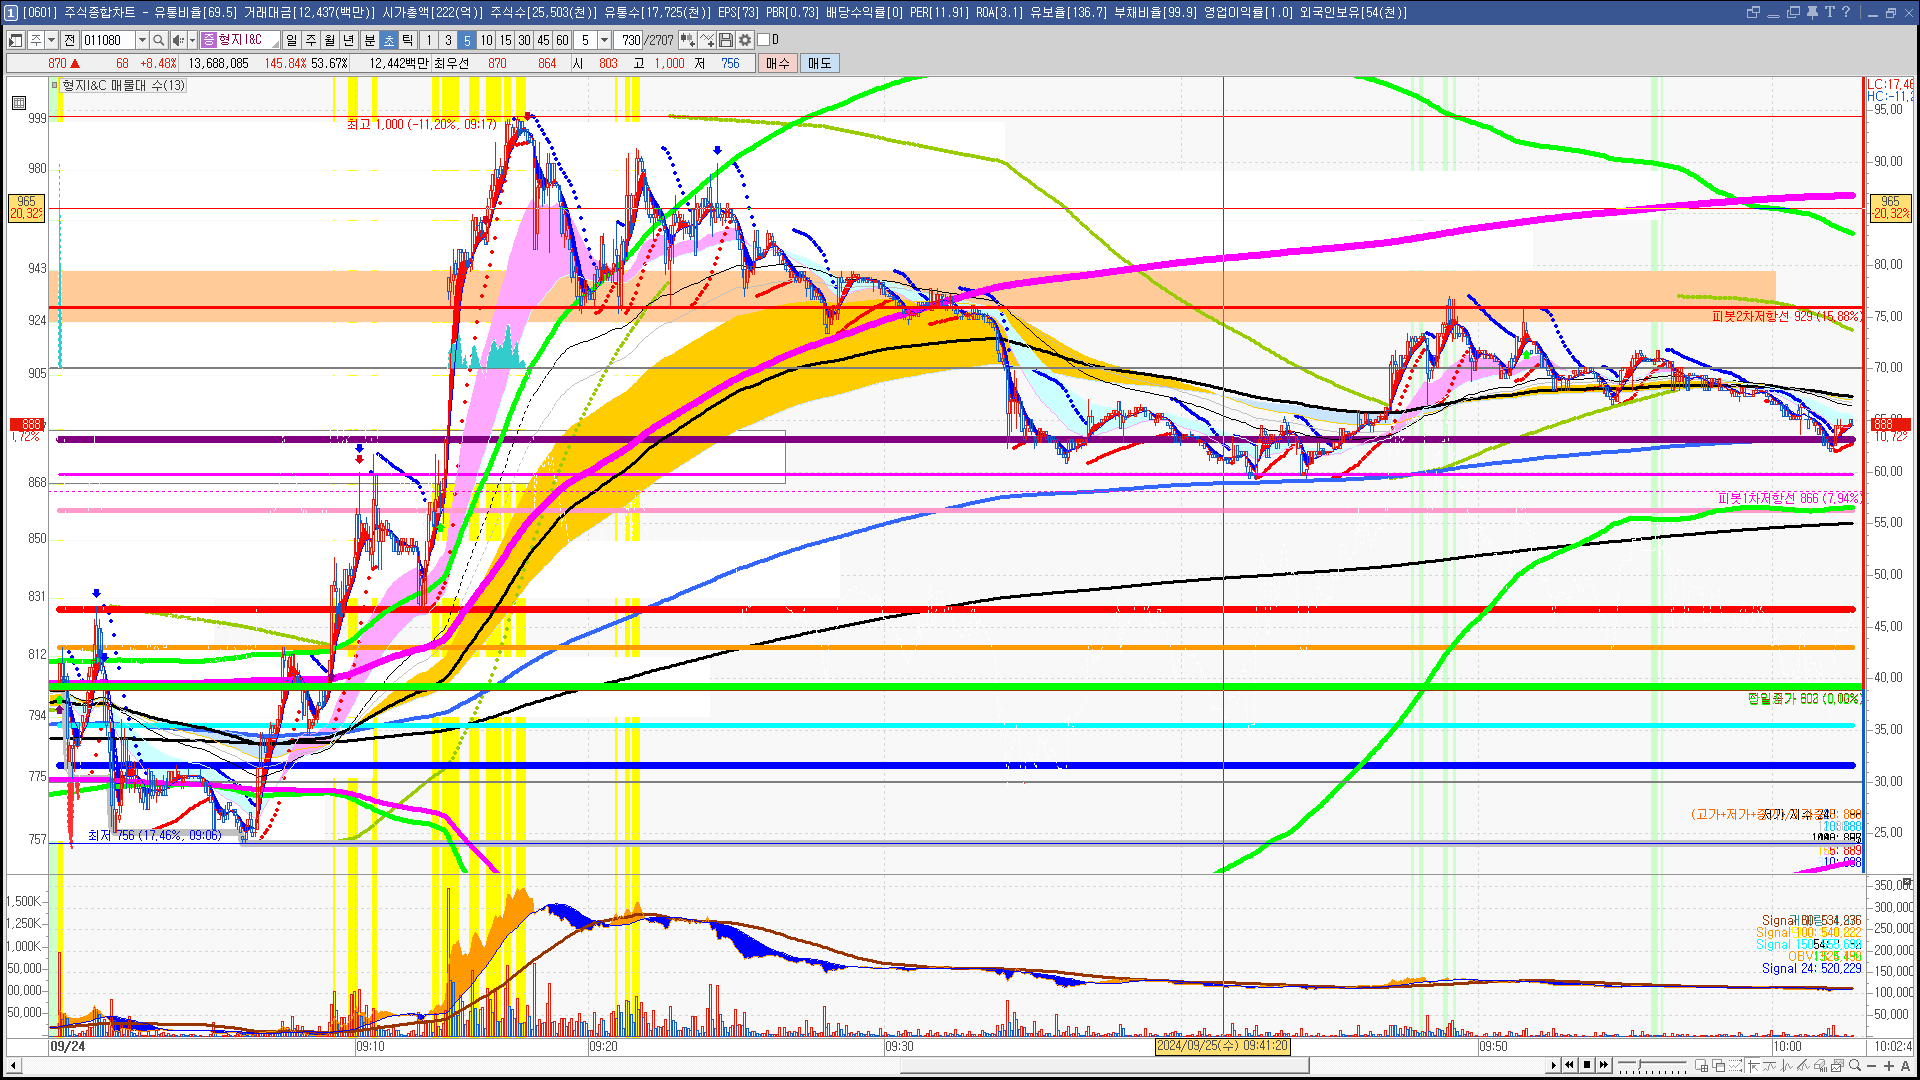1920x1080 pixels.
Task: Click the 매수 buy button
Action: (x=778, y=63)
